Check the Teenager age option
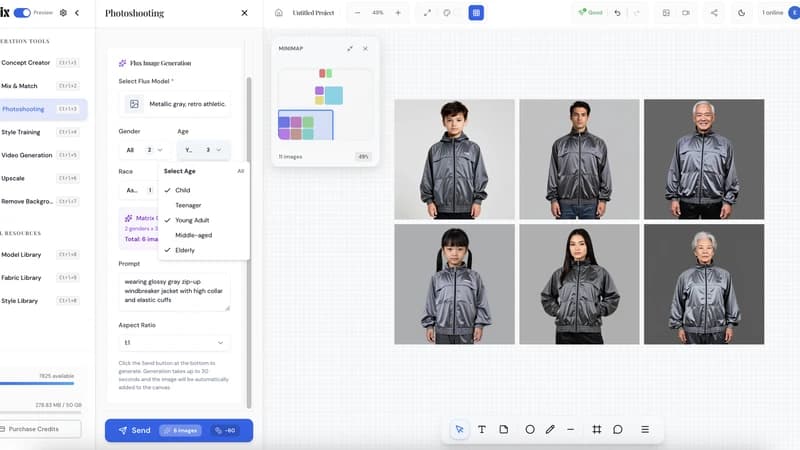Image resolution: width=800 pixels, height=450 pixels. [188, 204]
